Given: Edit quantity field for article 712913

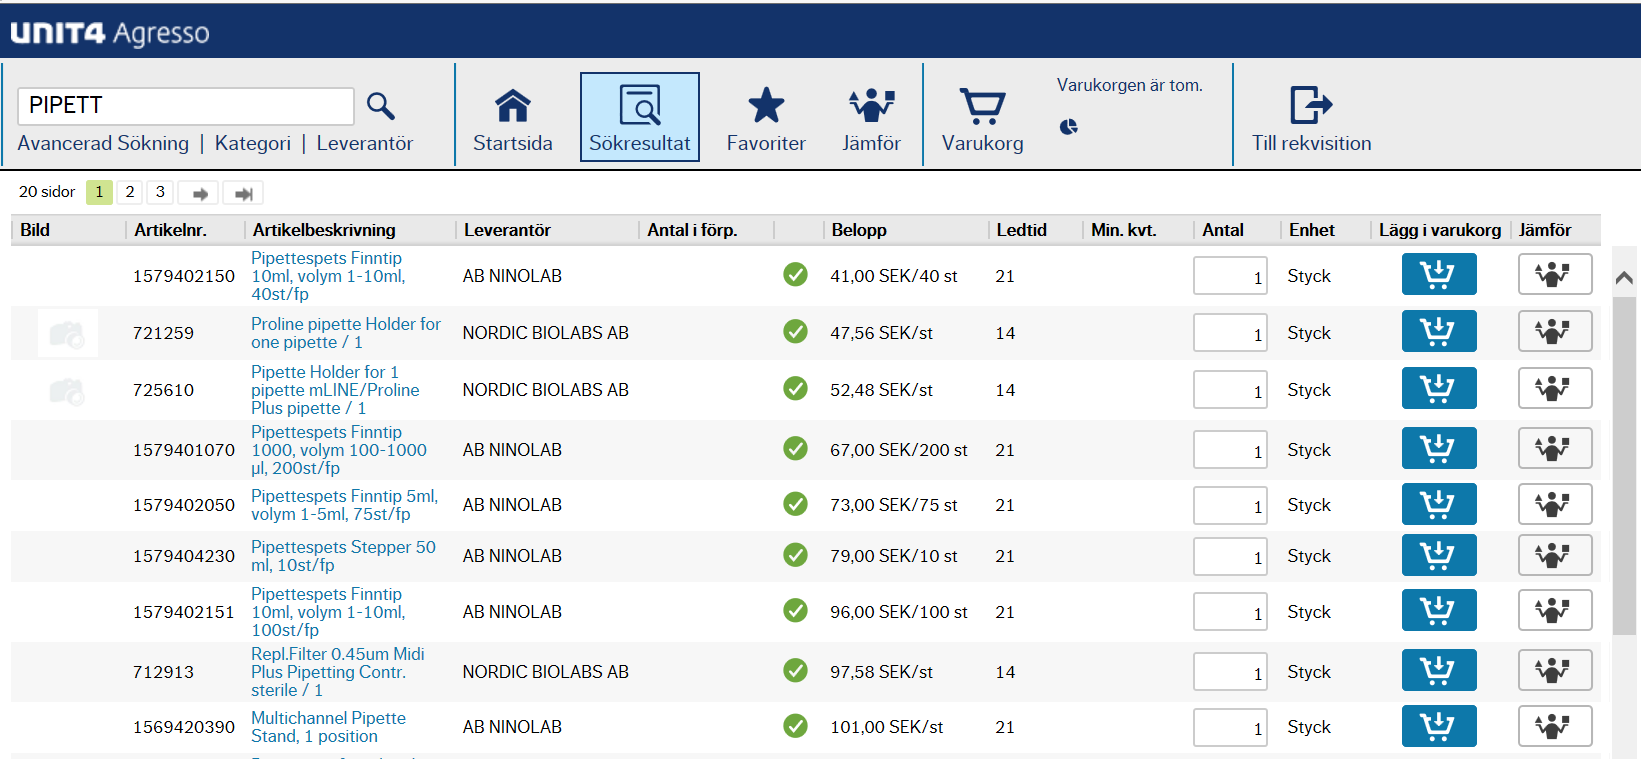Looking at the screenshot, I should click(x=1230, y=672).
